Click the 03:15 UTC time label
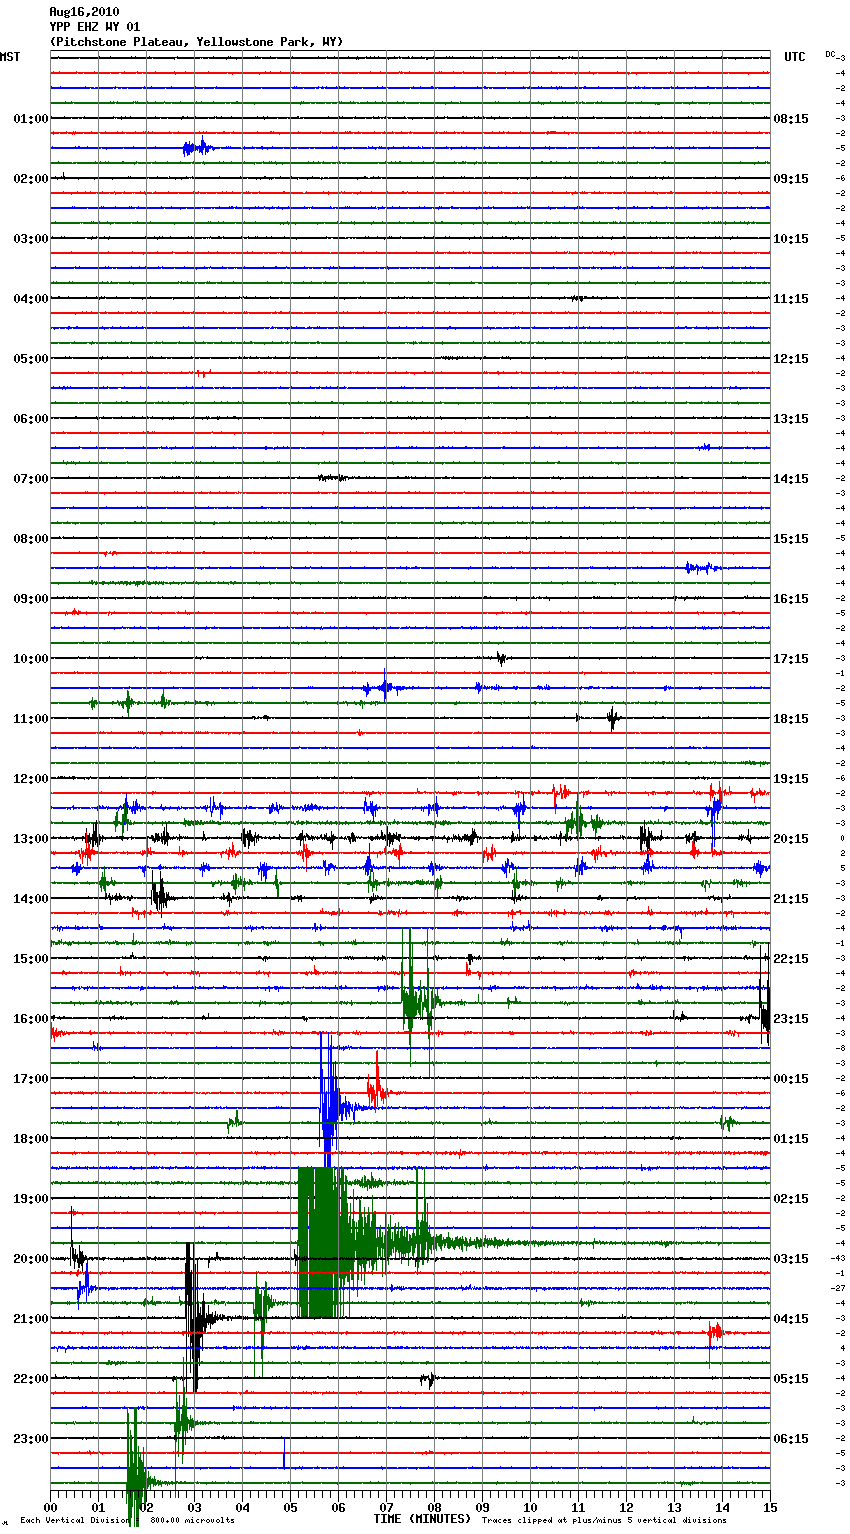Screen dimensions: 850x1534 [791, 1259]
